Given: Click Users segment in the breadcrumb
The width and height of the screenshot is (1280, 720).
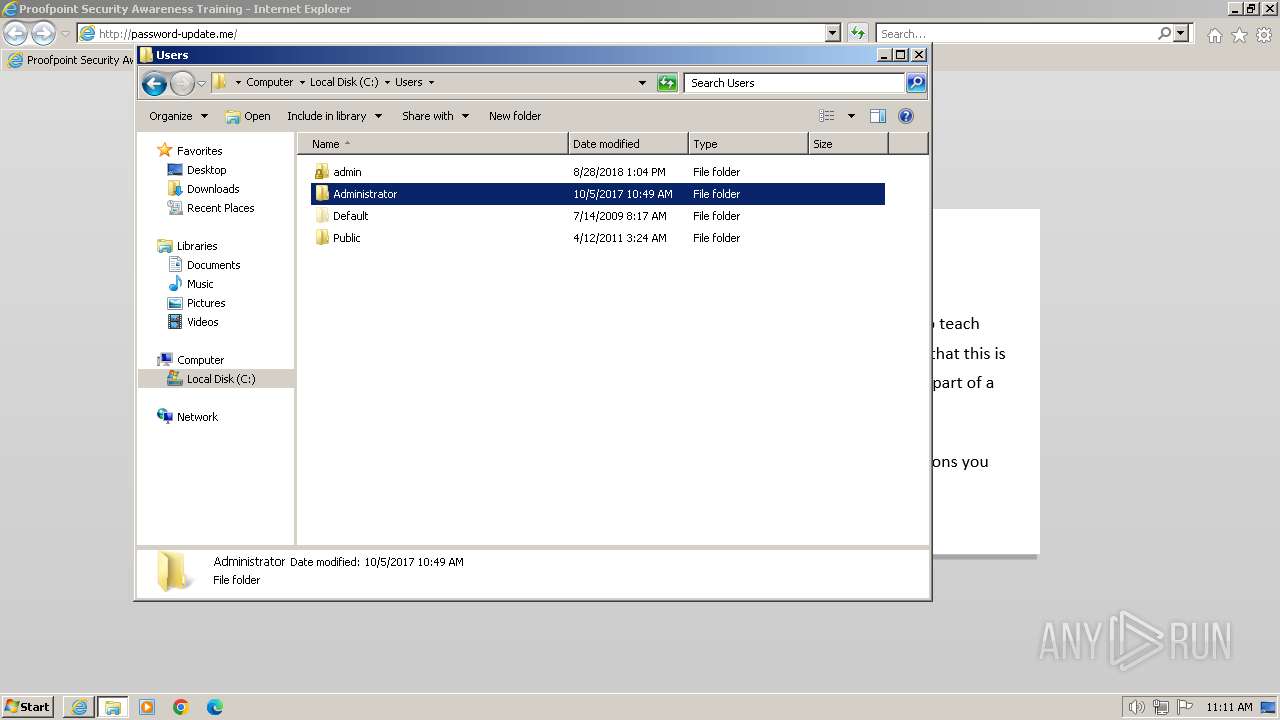Looking at the screenshot, I should [x=408, y=83].
